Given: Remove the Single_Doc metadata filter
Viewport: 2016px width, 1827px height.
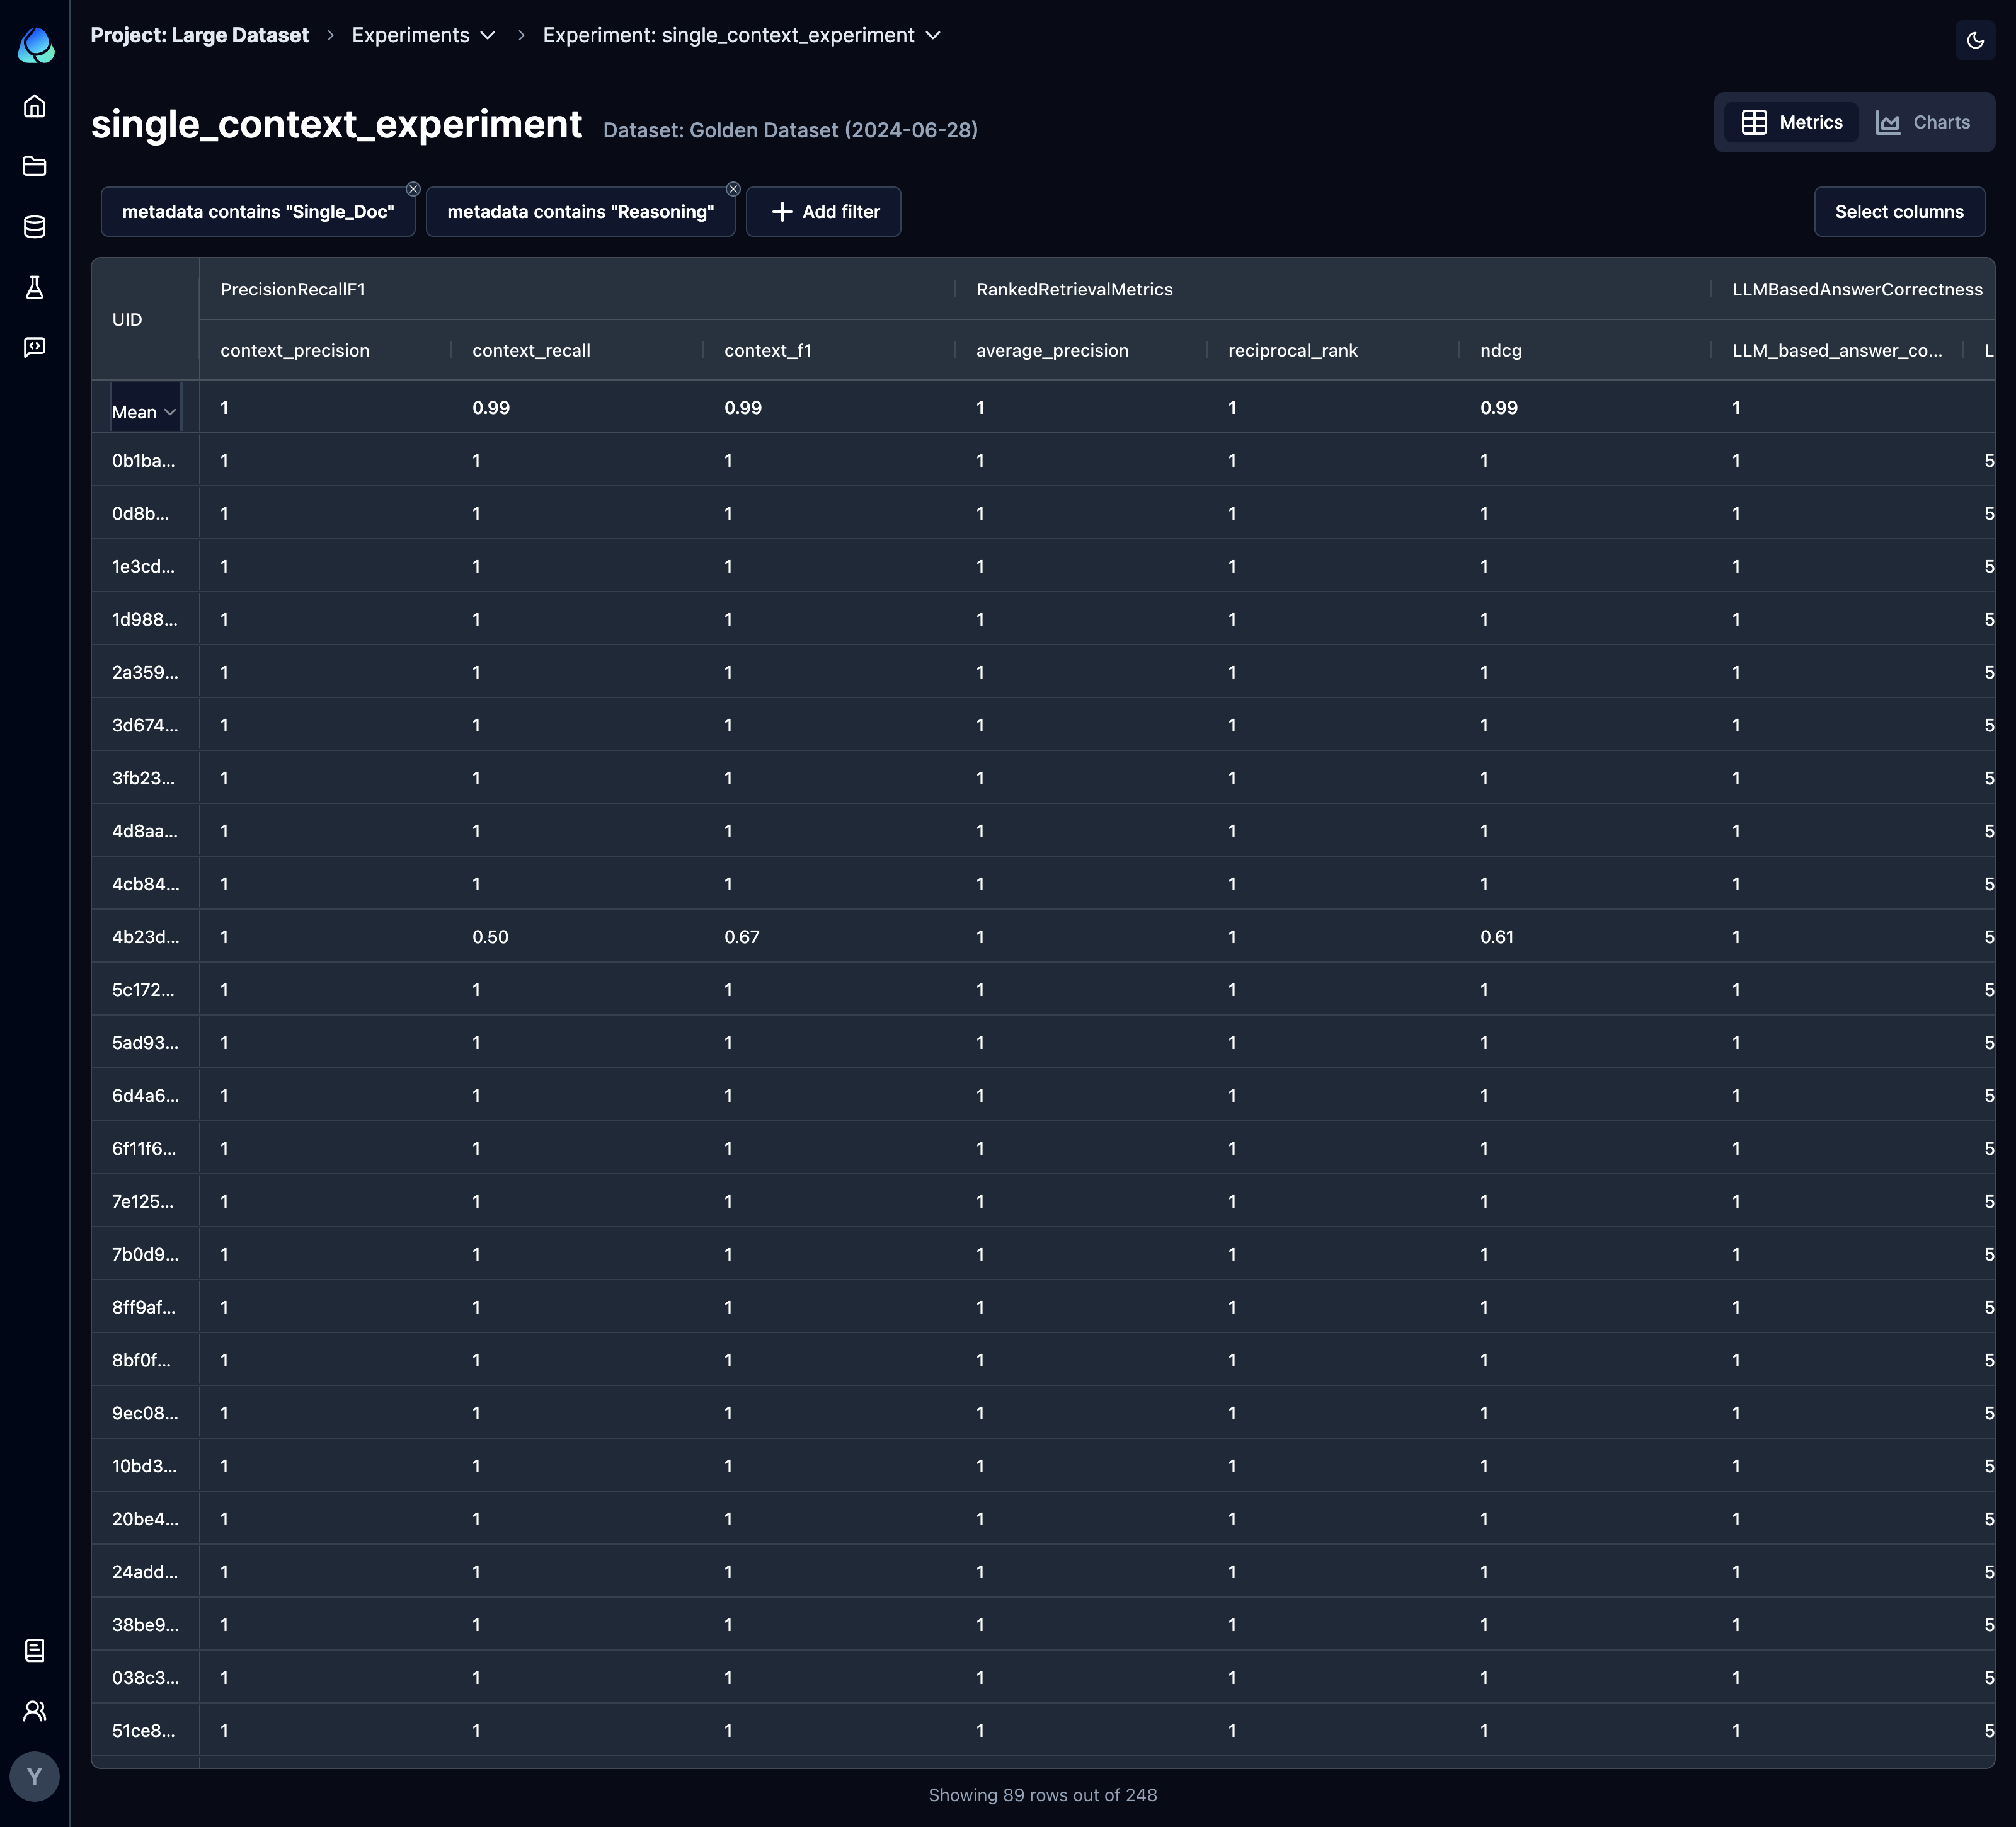Looking at the screenshot, I should click(413, 189).
